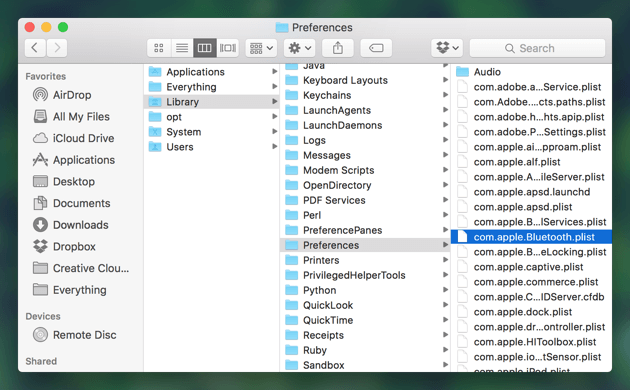Expand arrow next to QuickLook folder

tap(445, 304)
